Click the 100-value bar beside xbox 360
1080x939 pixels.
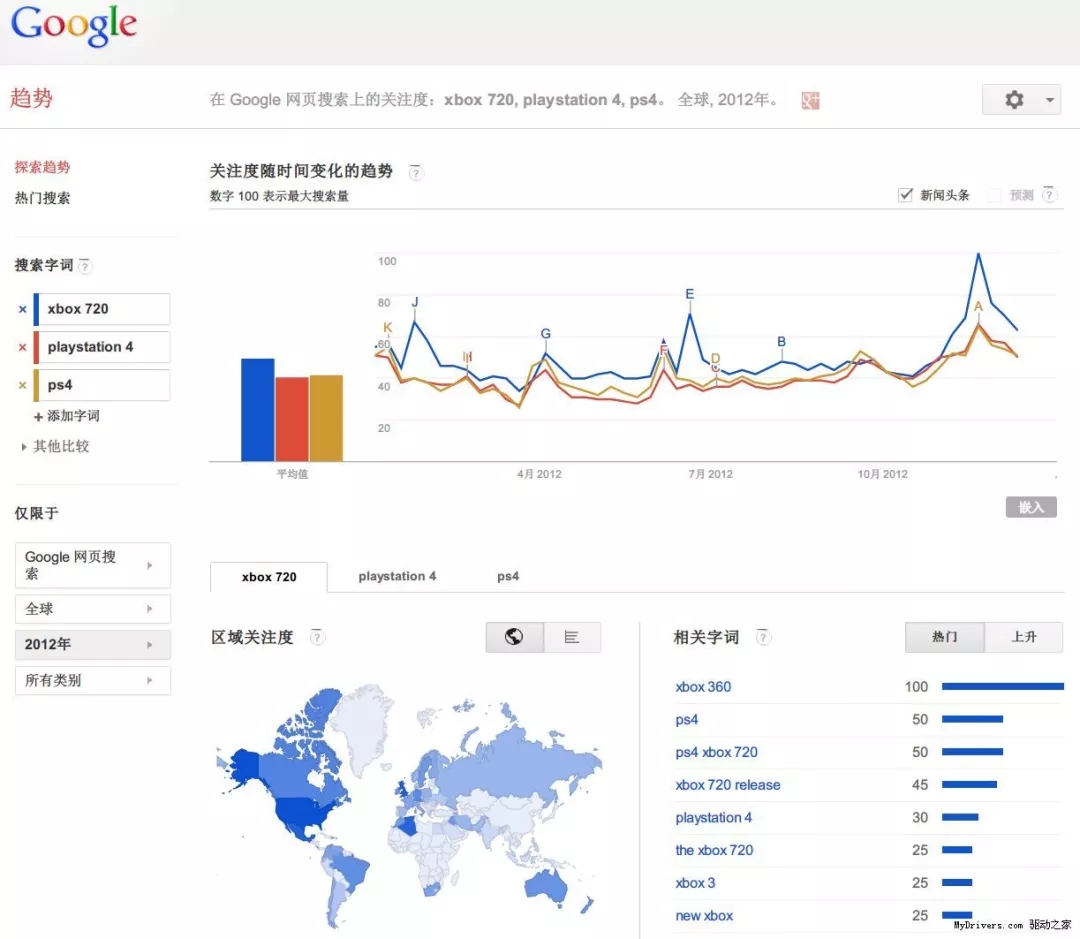(x=1003, y=686)
